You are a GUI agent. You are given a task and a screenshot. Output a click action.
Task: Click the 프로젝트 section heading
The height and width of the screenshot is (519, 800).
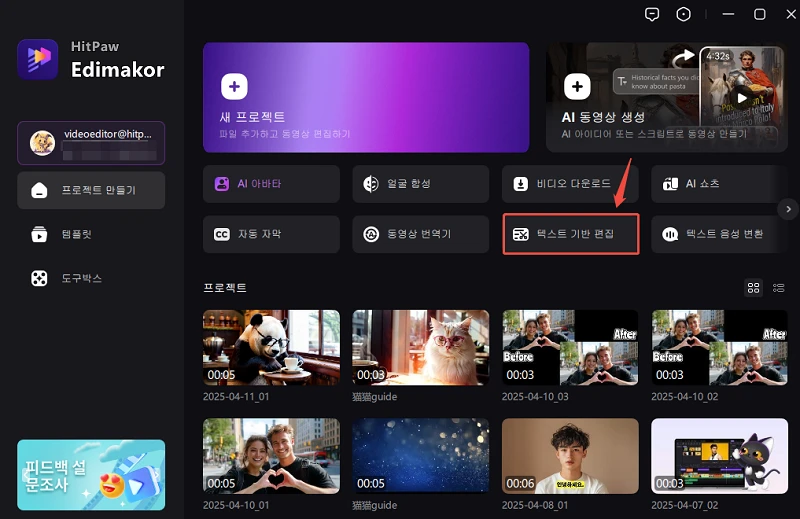(x=225, y=288)
